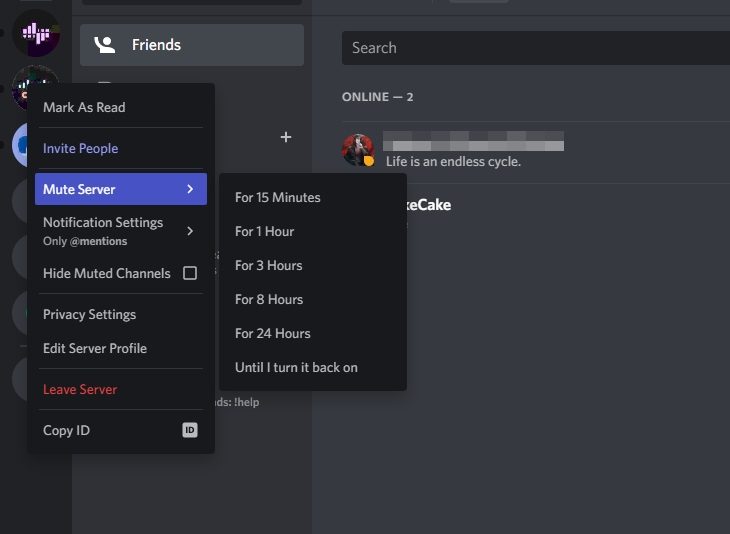Mute server For 24 Hours
730x534 pixels.
pos(313,333)
